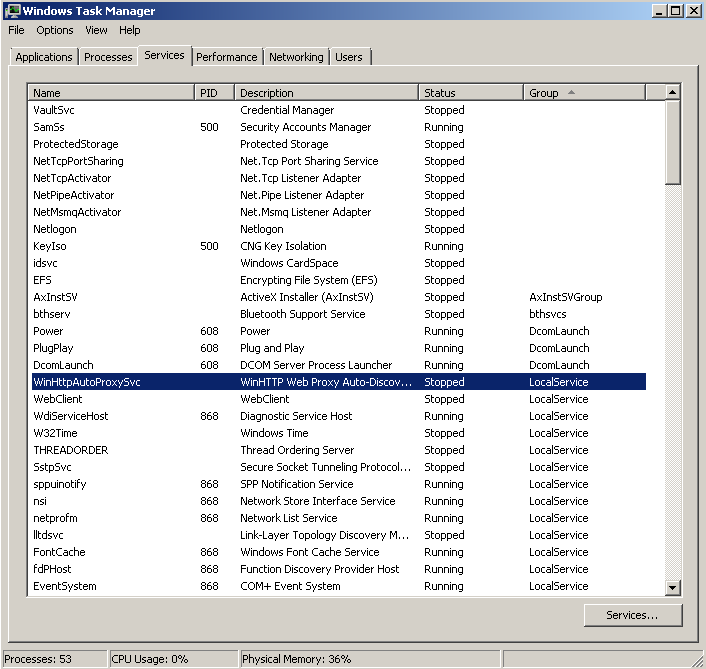
Task: Select the Services tab
Action: pos(164,55)
